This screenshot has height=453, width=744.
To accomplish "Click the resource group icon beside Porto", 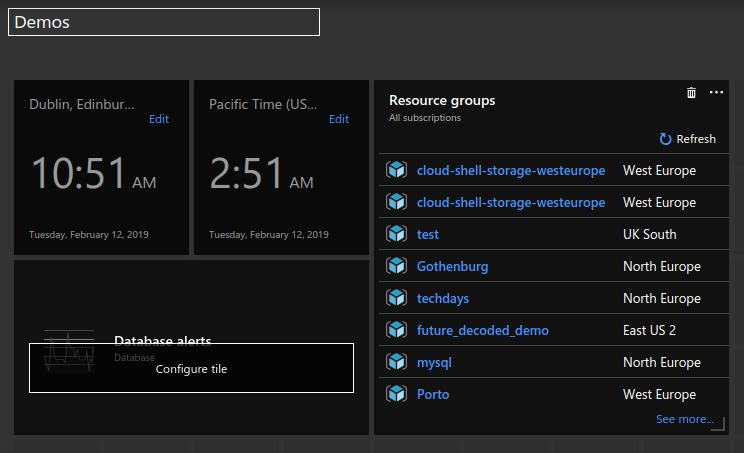I will [396, 394].
